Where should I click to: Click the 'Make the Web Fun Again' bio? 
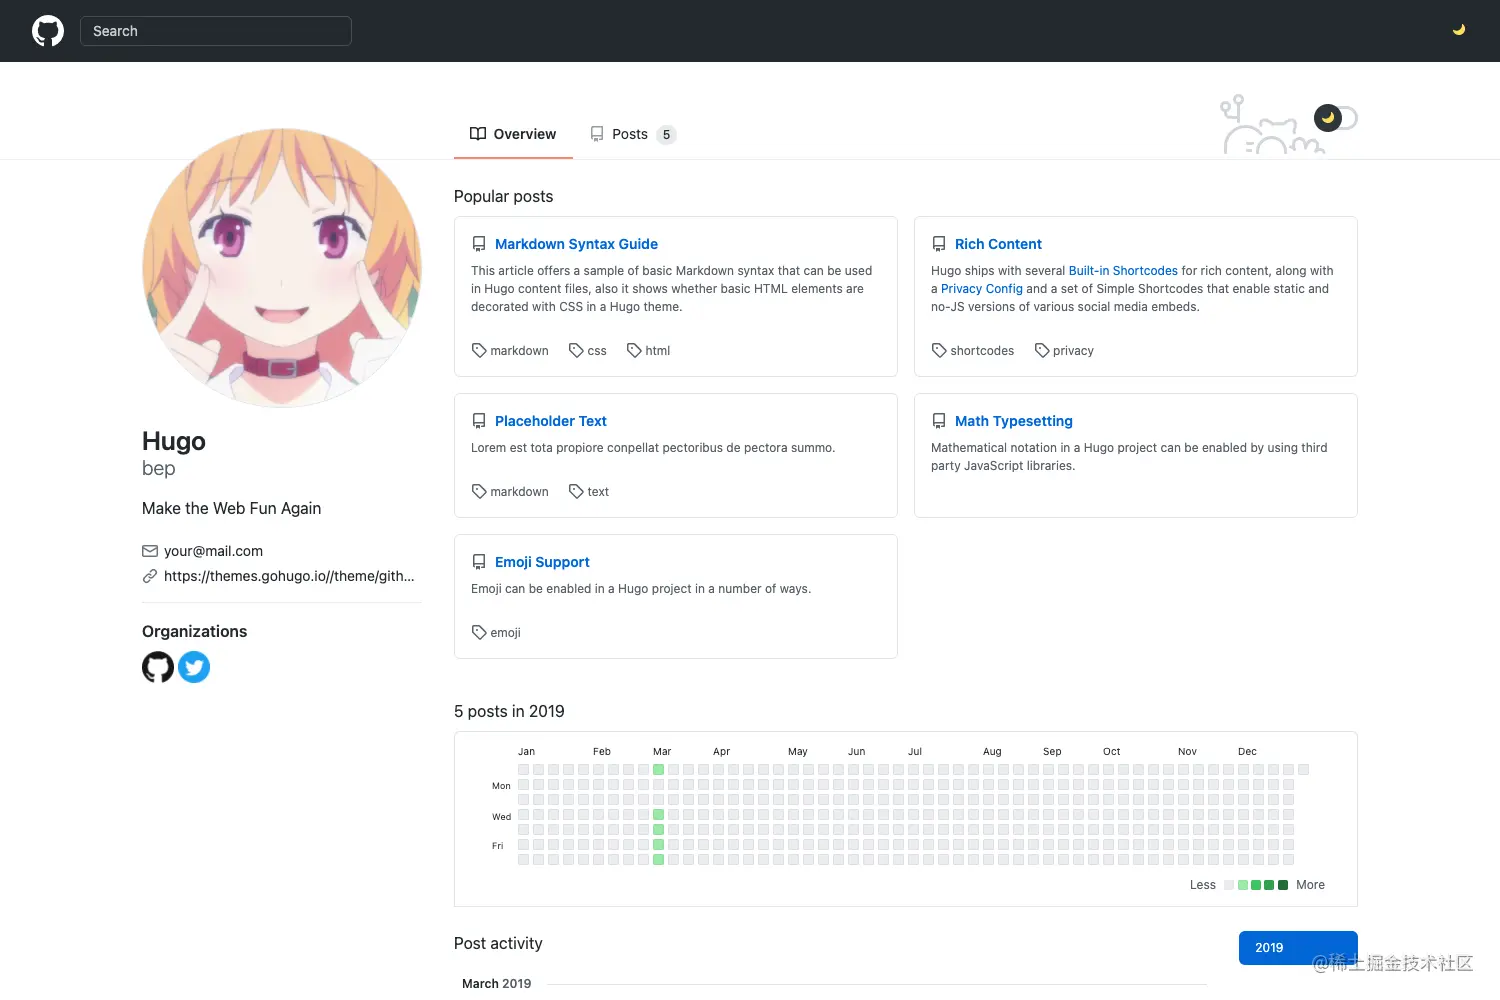(232, 508)
